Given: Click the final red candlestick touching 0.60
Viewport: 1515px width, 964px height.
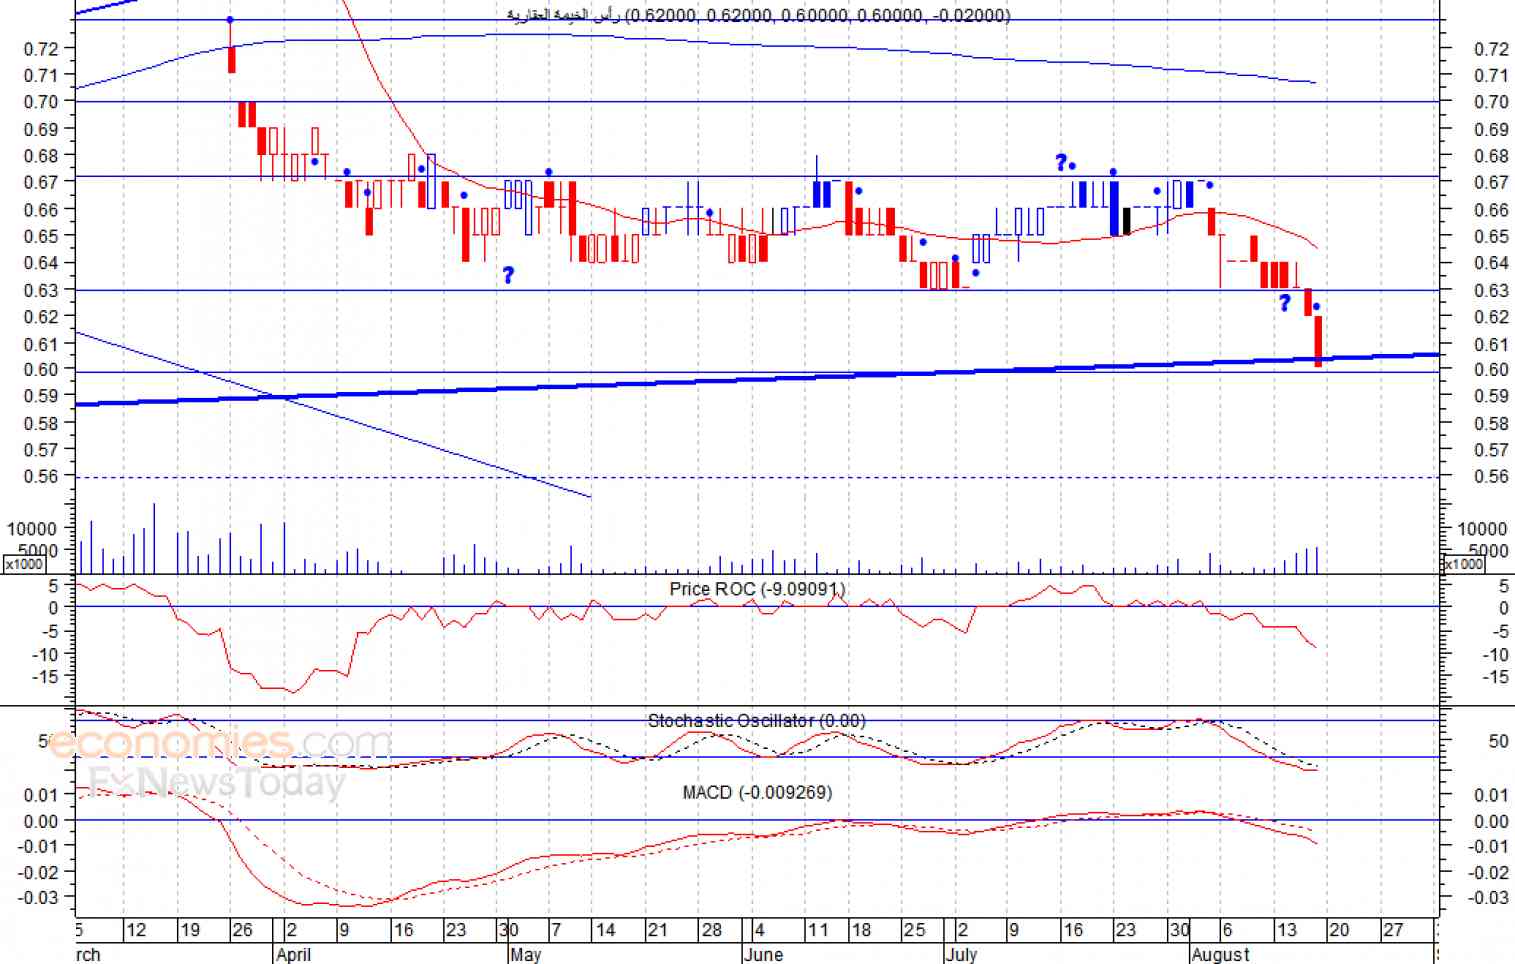Looking at the screenshot, I should 1318,341.
